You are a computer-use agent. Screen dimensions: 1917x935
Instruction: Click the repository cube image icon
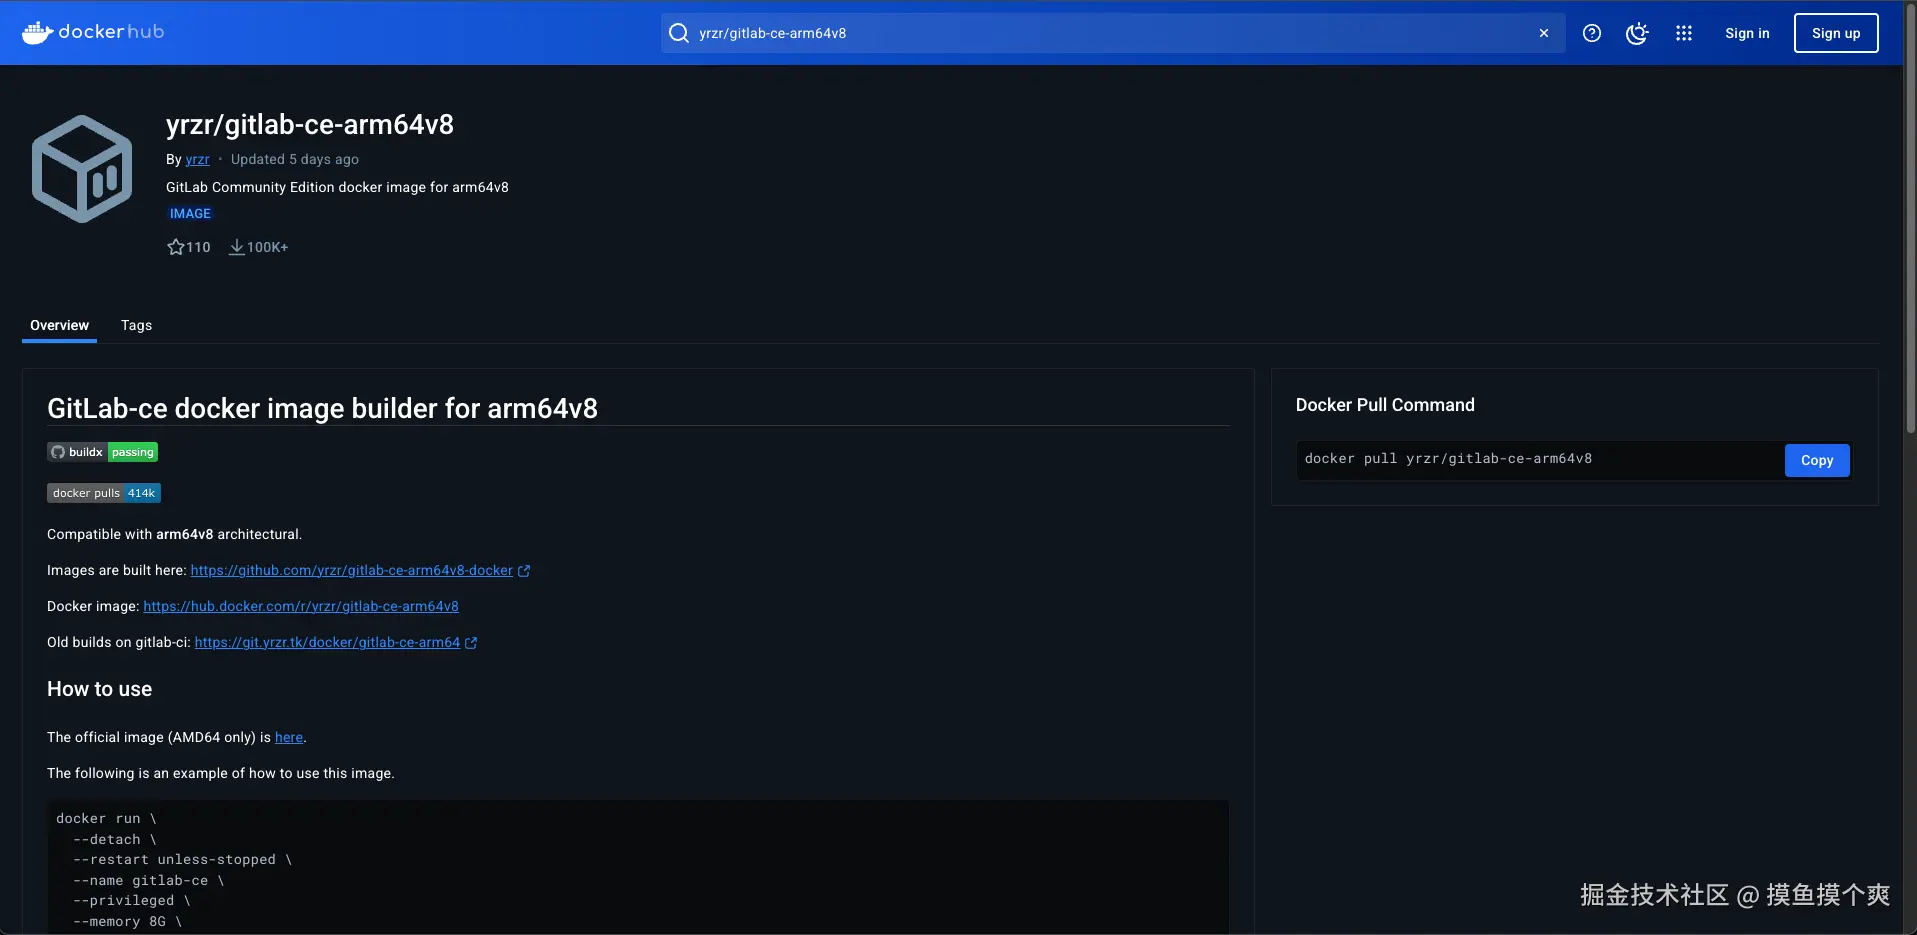point(82,168)
